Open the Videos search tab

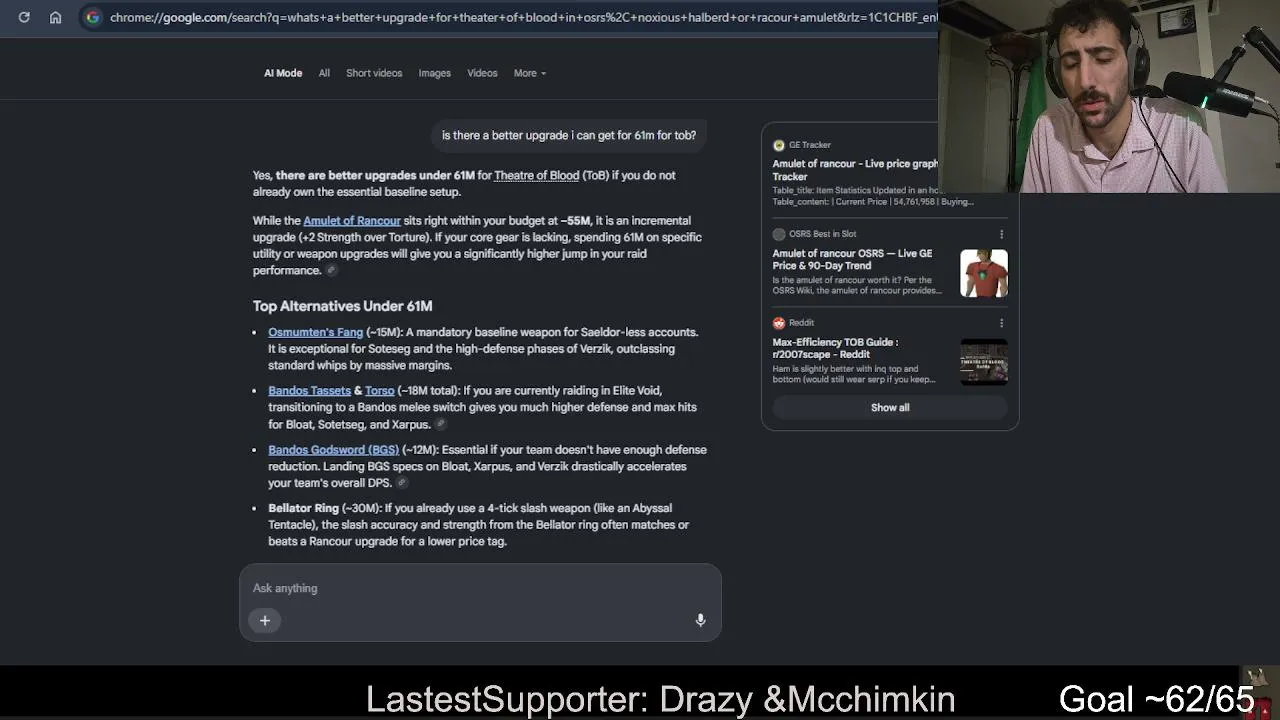(482, 73)
